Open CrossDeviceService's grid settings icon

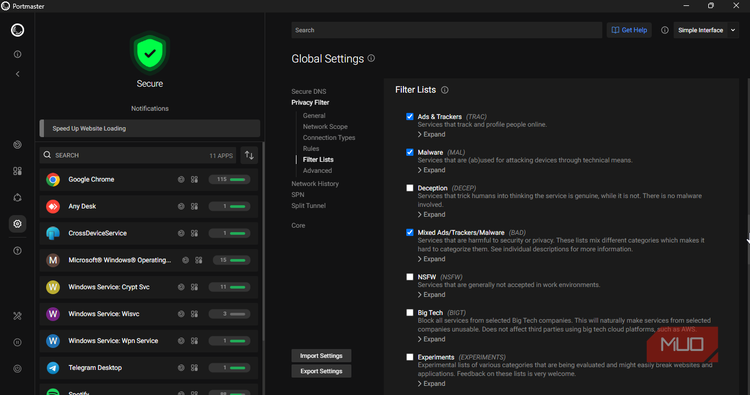[x=194, y=233]
